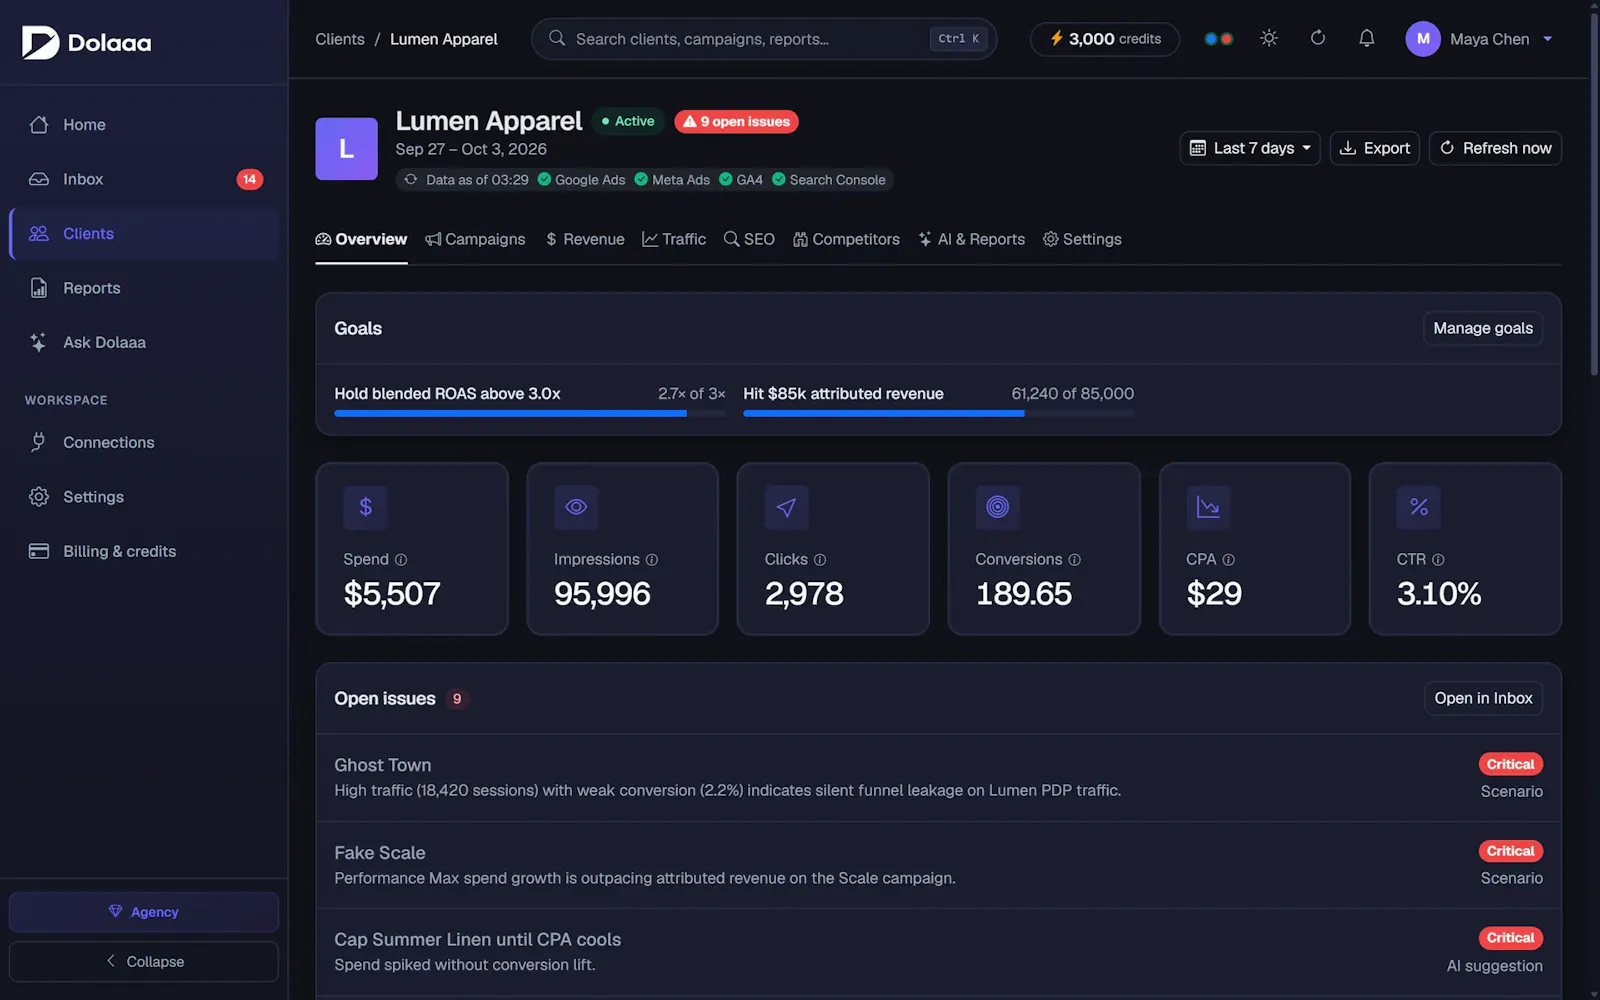Click the Impressions info icon

pyautogui.click(x=652, y=560)
